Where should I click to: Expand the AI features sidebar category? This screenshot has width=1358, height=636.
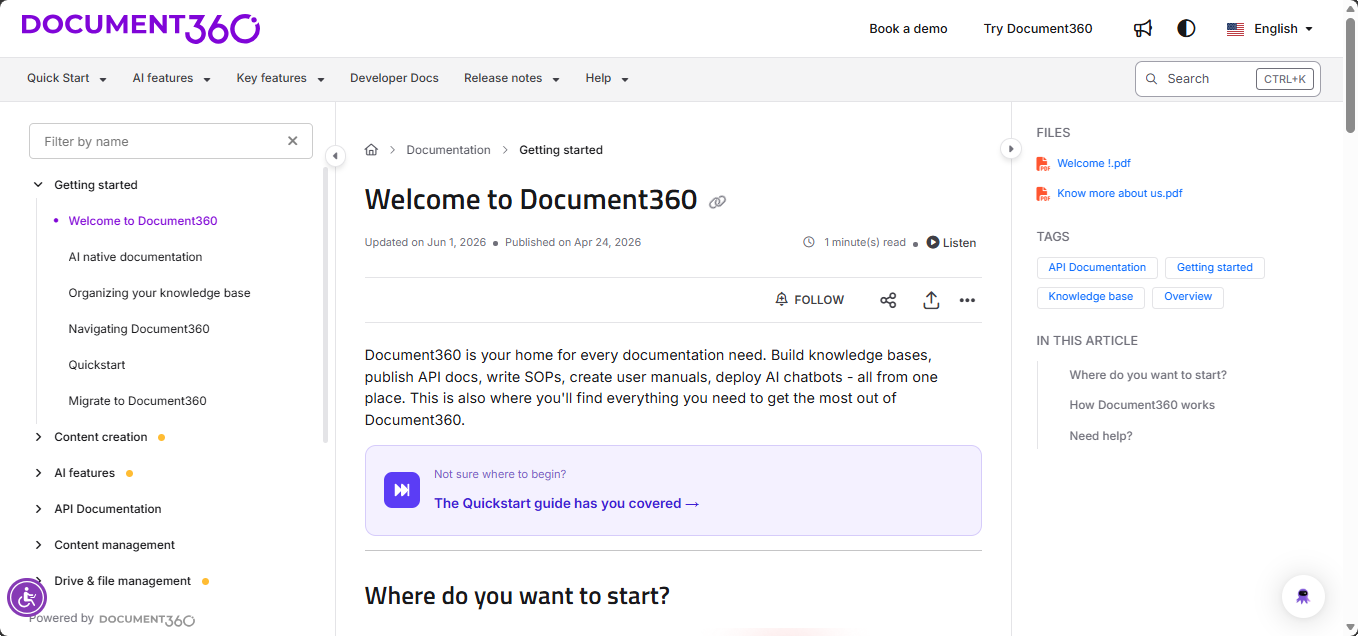point(39,473)
